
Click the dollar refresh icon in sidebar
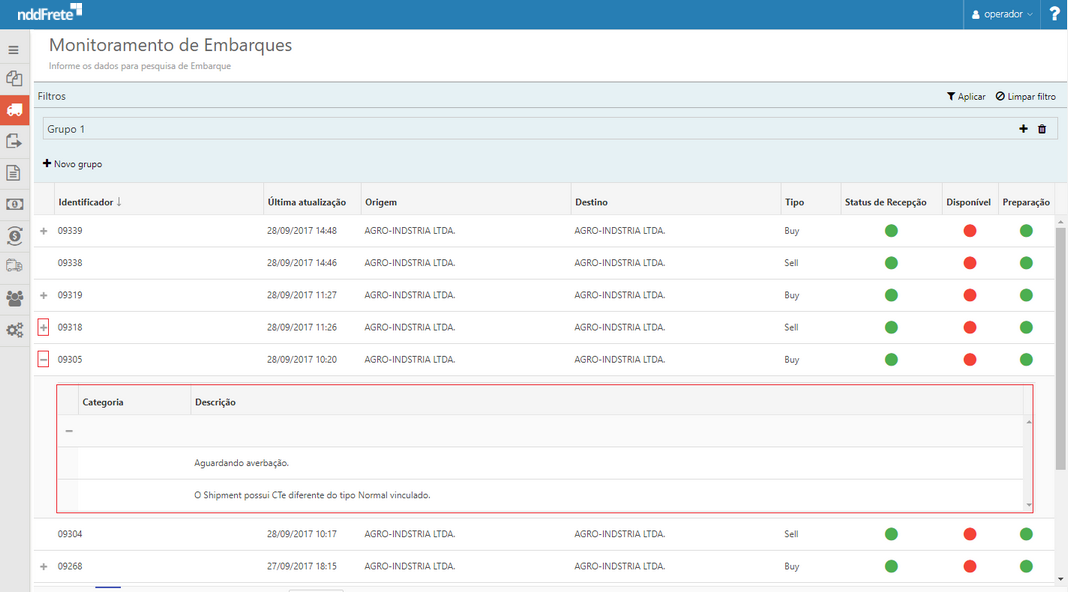coord(14,236)
